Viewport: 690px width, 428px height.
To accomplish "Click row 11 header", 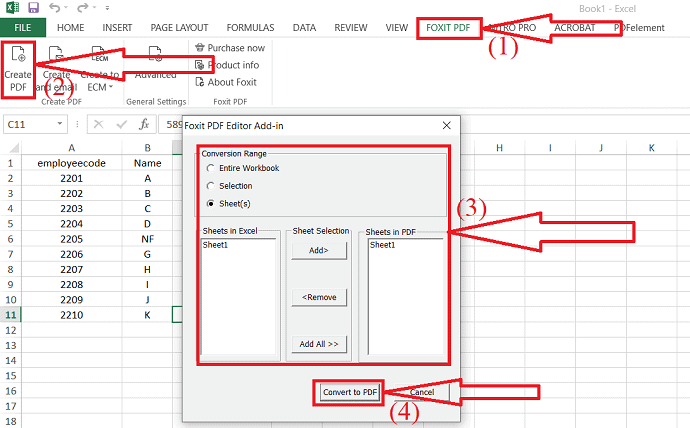I will click(x=11, y=315).
